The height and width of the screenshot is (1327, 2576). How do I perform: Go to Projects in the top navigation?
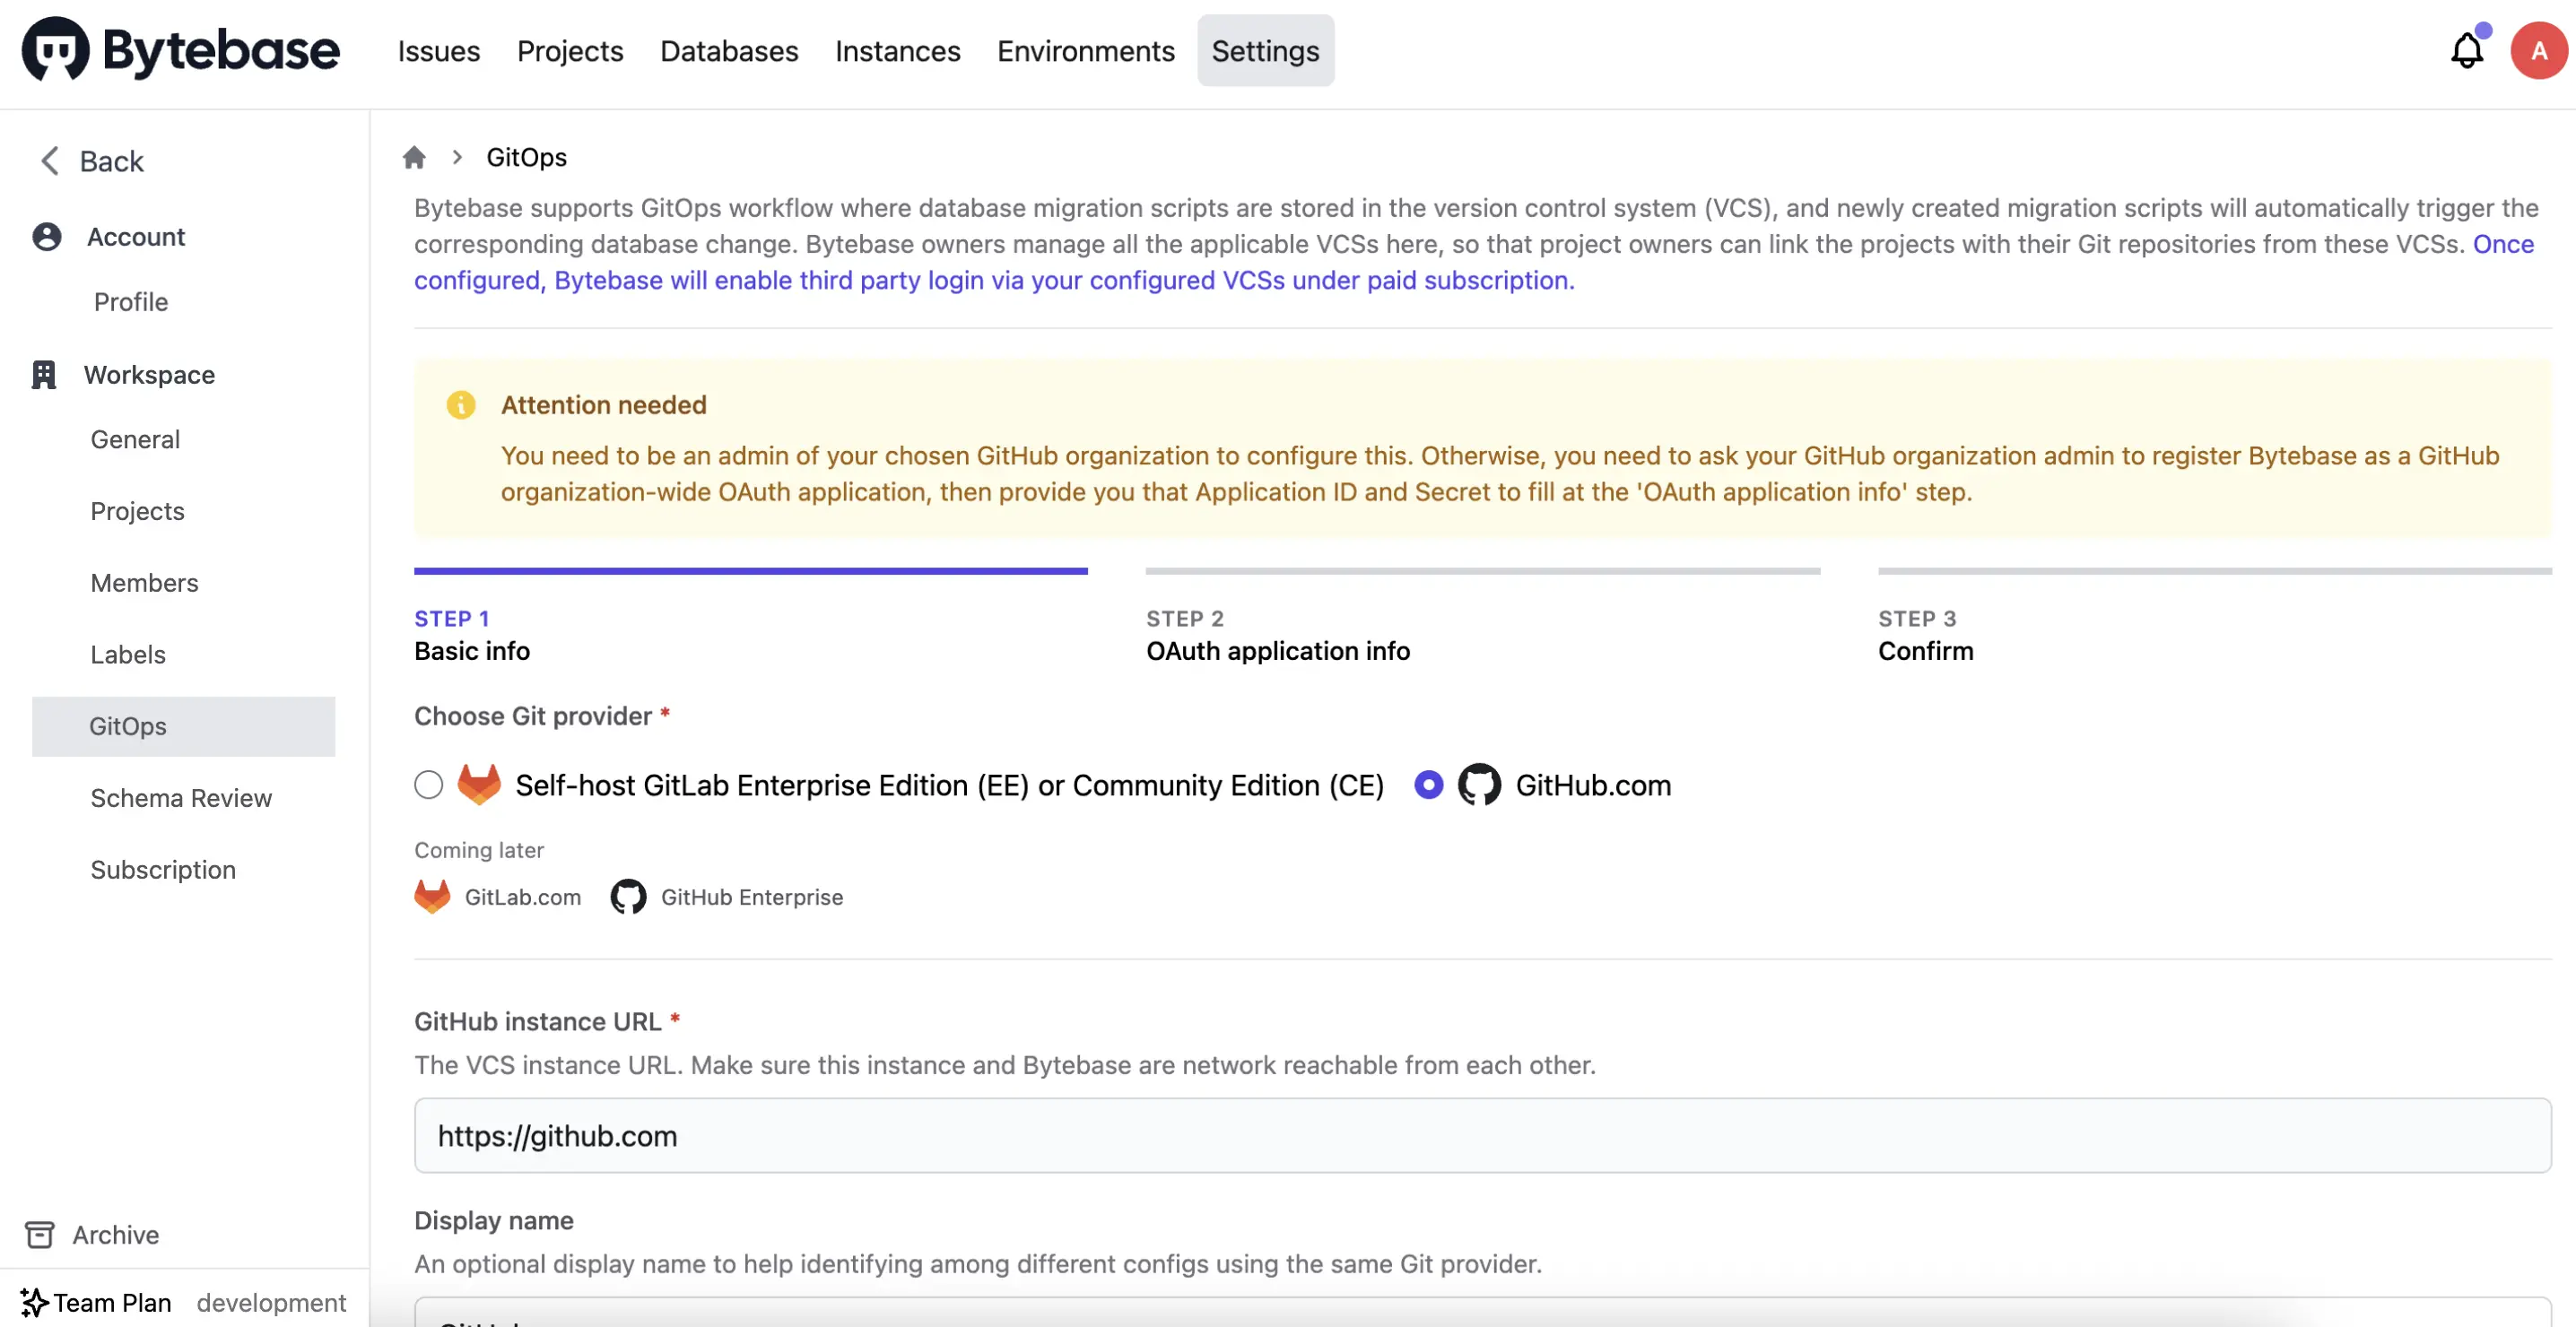[570, 50]
